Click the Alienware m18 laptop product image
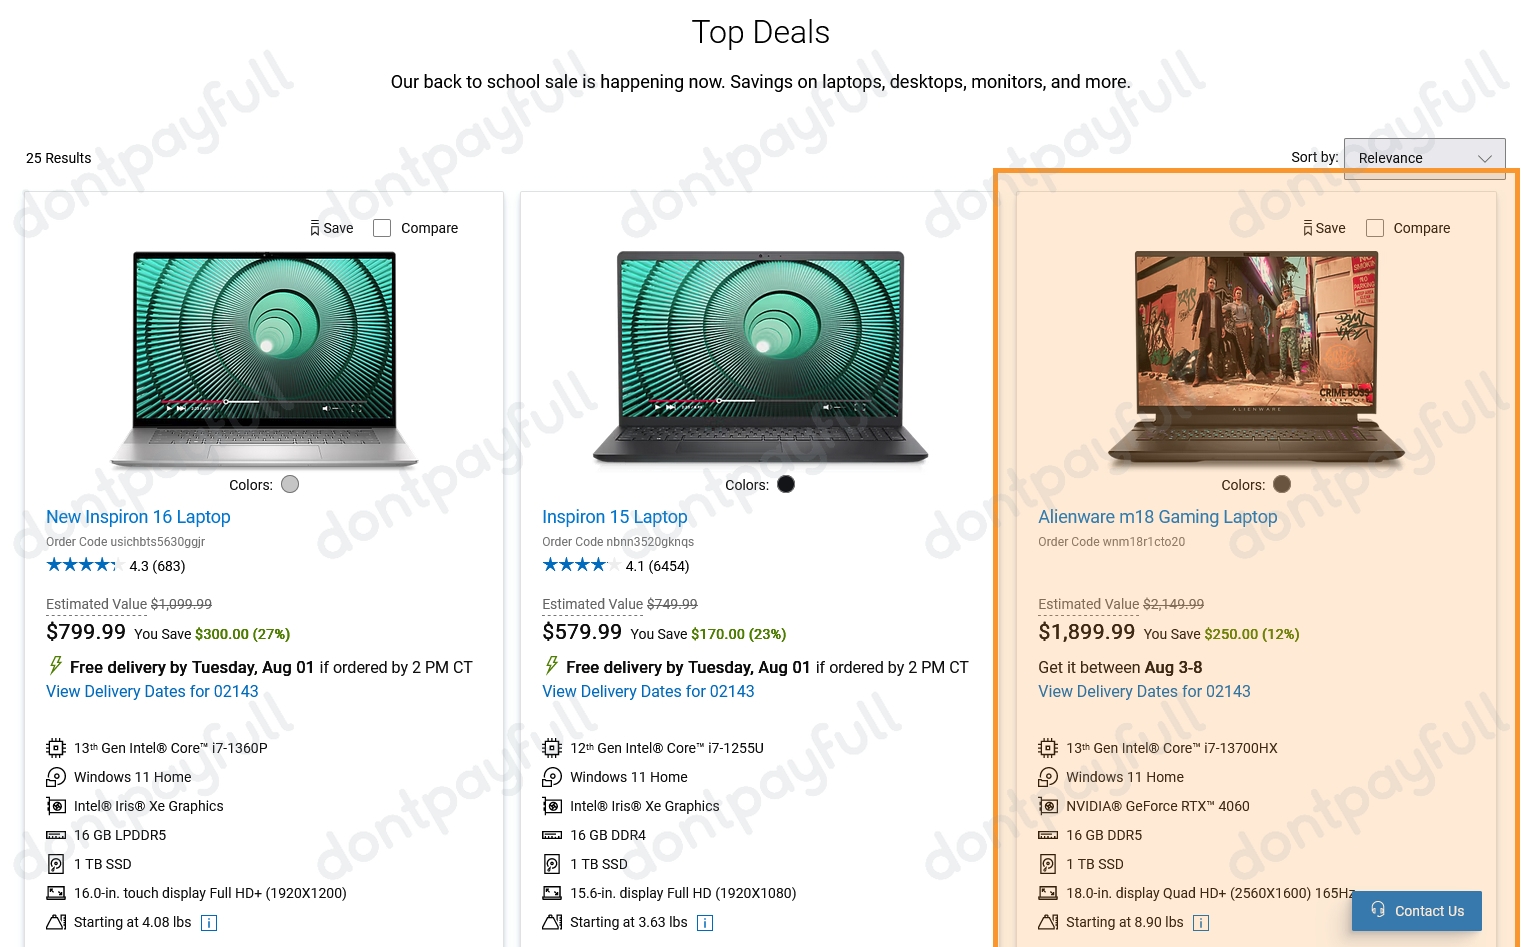 pyautogui.click(x=1256, y=358)
